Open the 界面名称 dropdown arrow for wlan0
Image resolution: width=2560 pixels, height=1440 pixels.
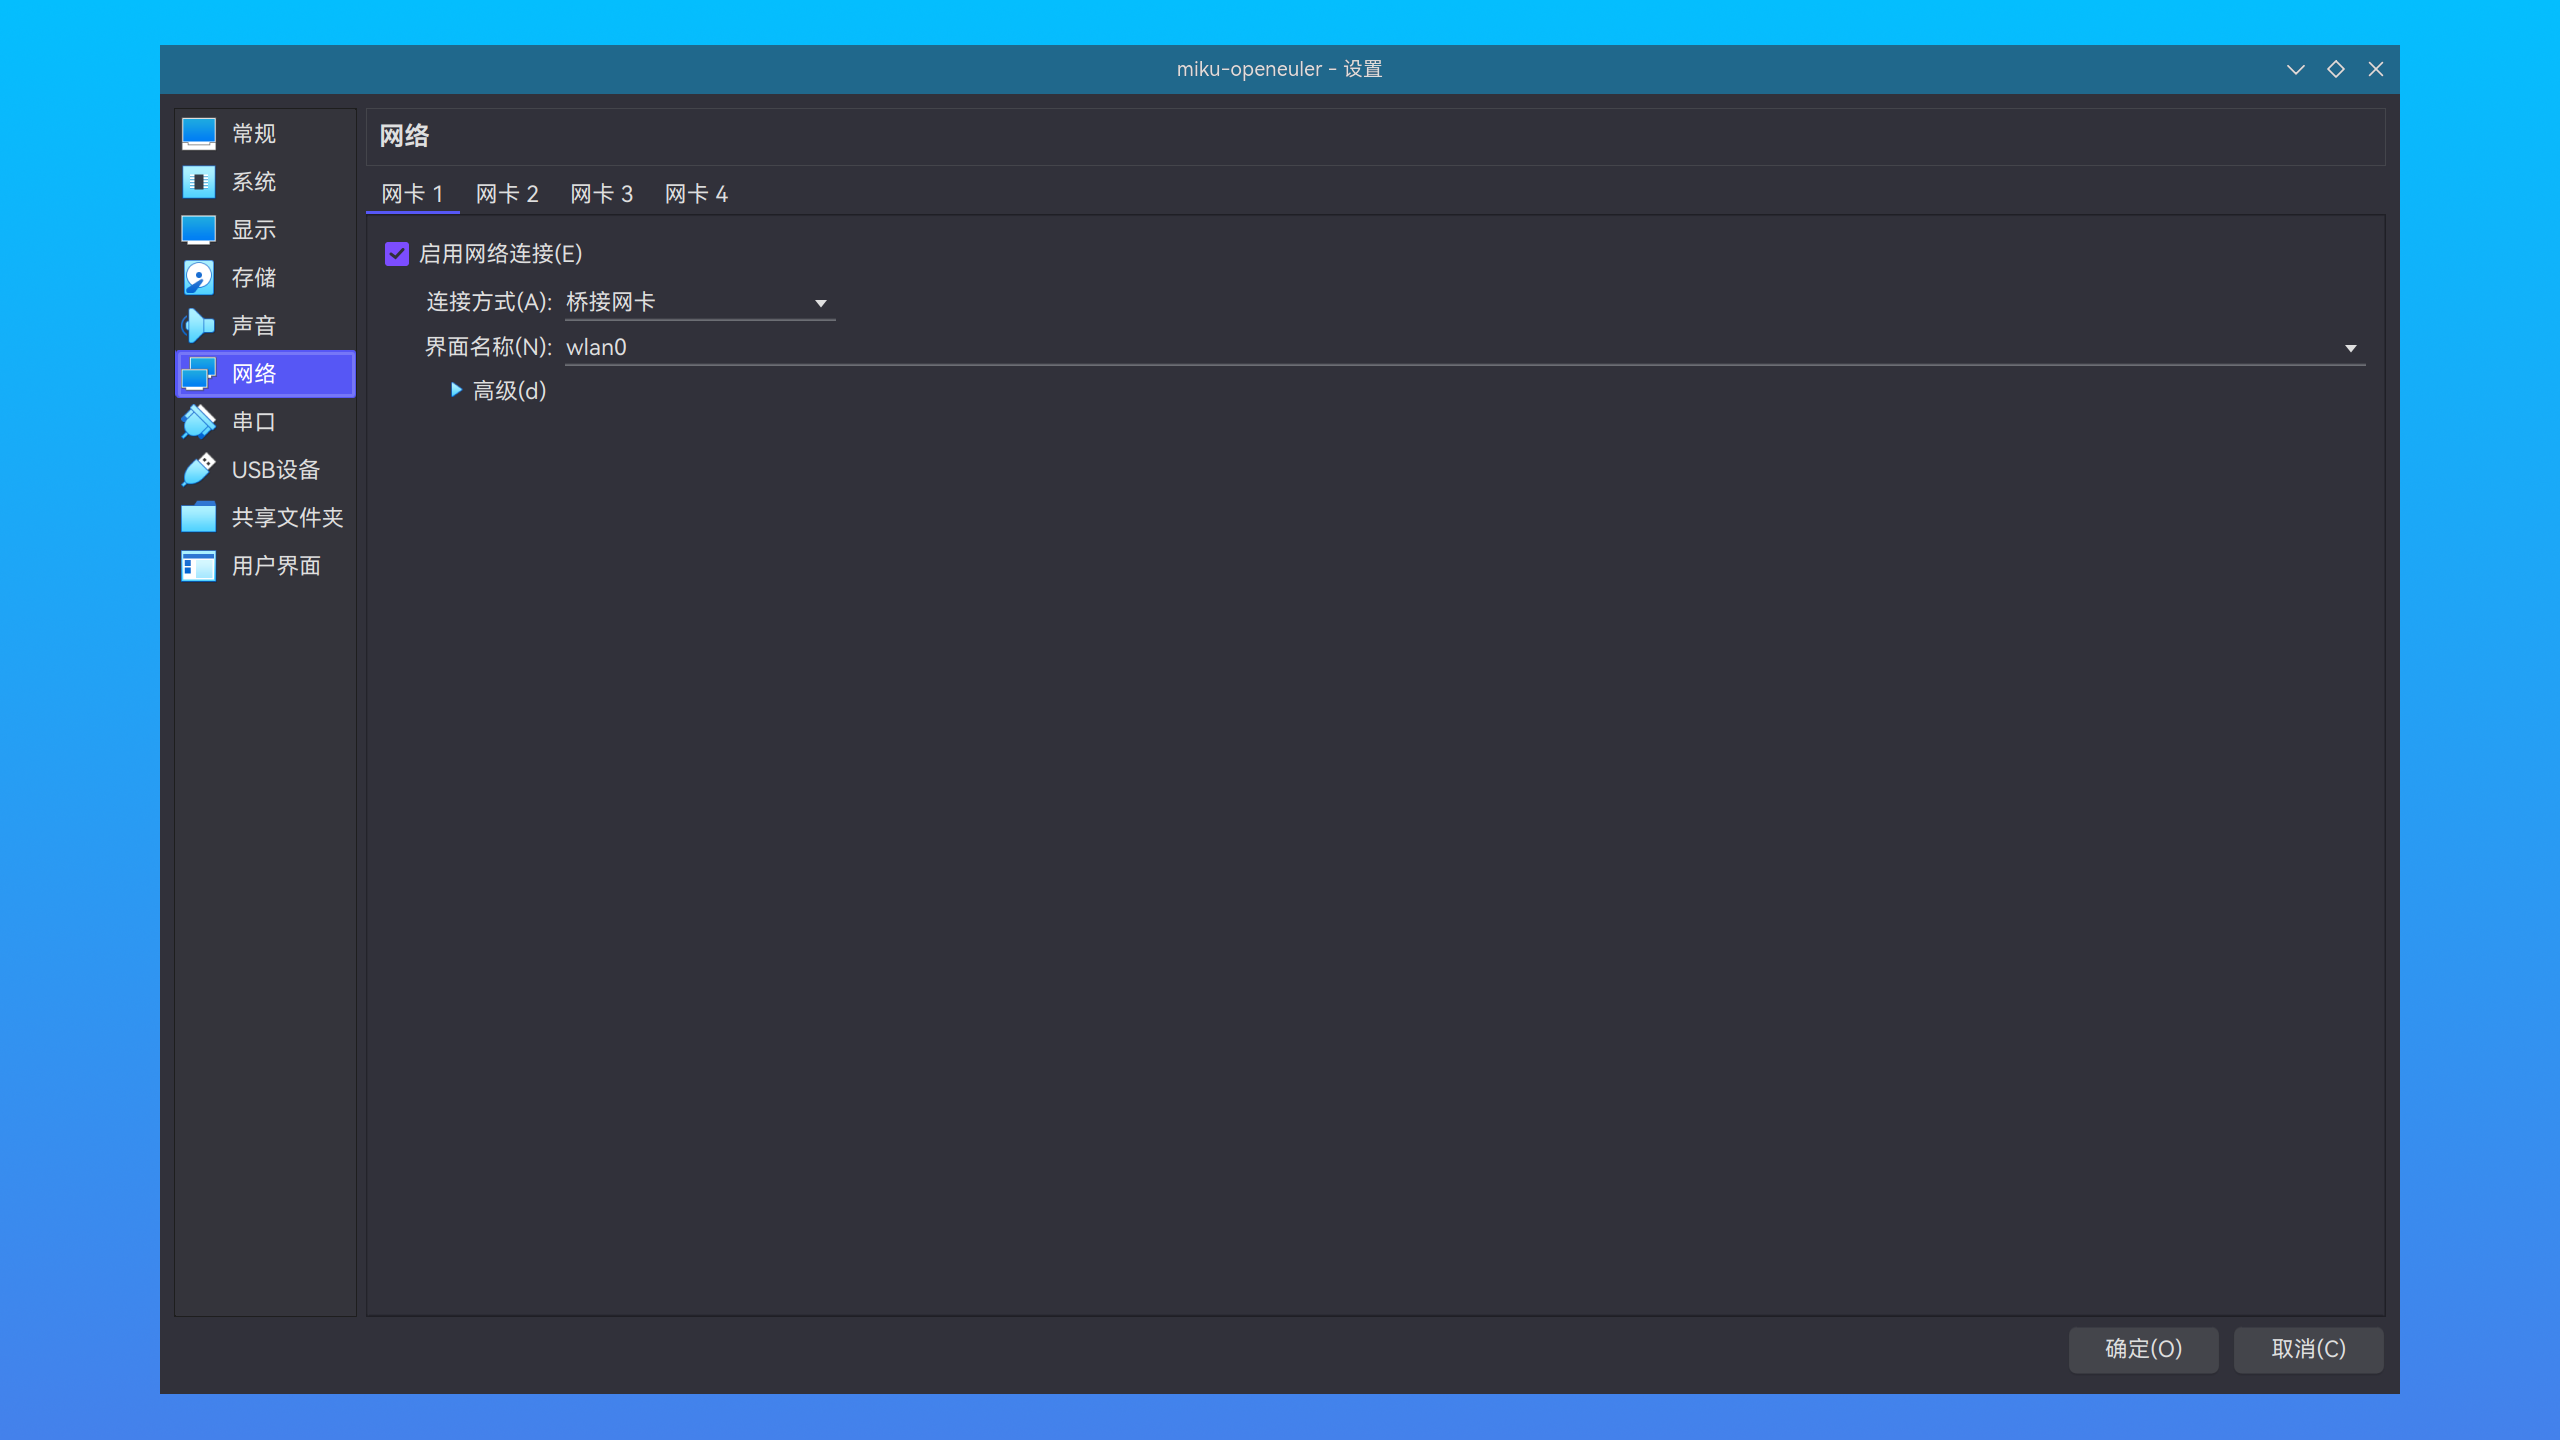point(2350,348)
